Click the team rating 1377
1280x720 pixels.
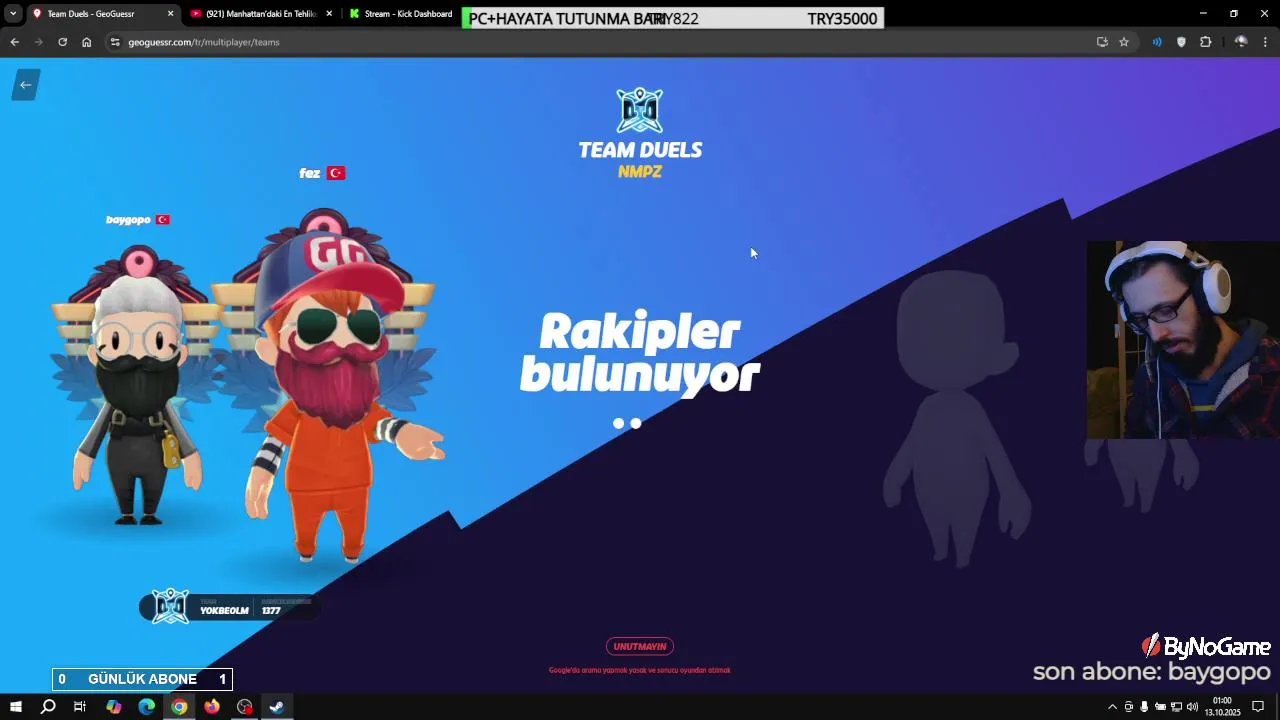272,611
